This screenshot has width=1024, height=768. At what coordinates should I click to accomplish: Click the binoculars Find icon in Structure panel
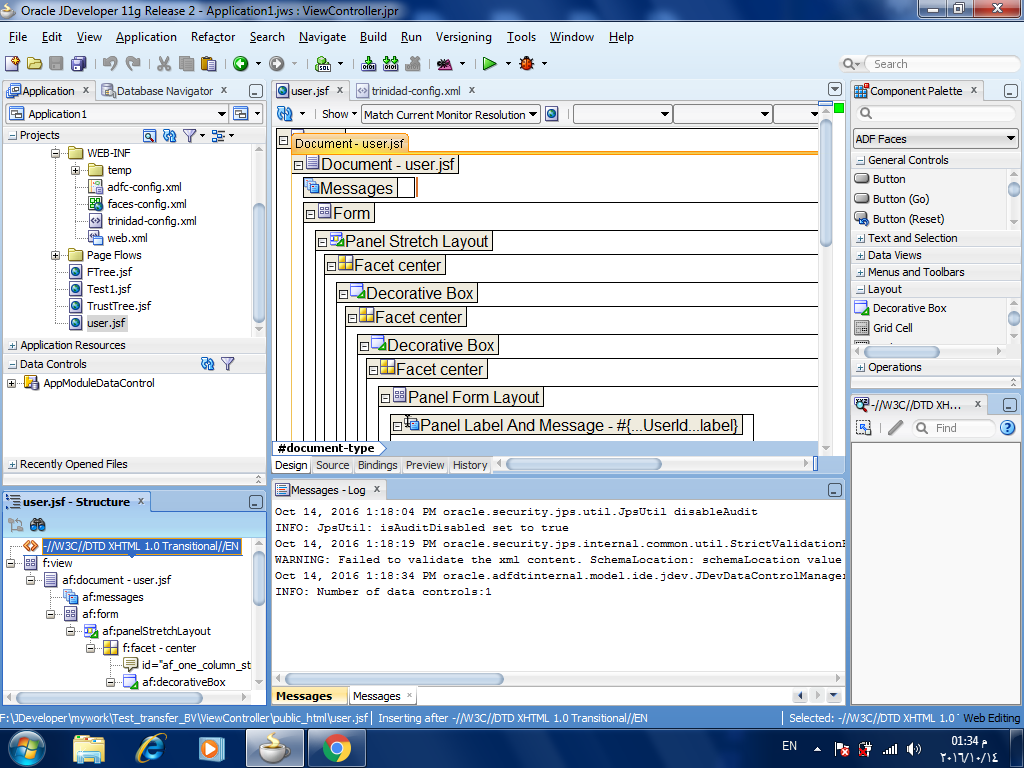tap(38, 524)
